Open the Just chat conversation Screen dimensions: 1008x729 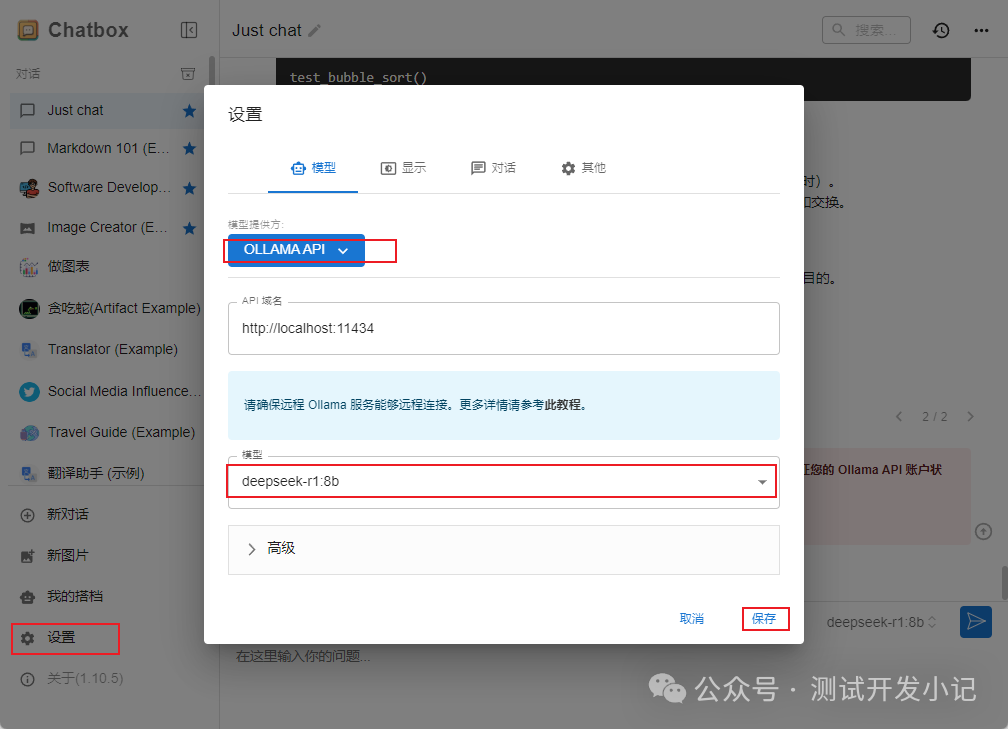pos(107,111)
